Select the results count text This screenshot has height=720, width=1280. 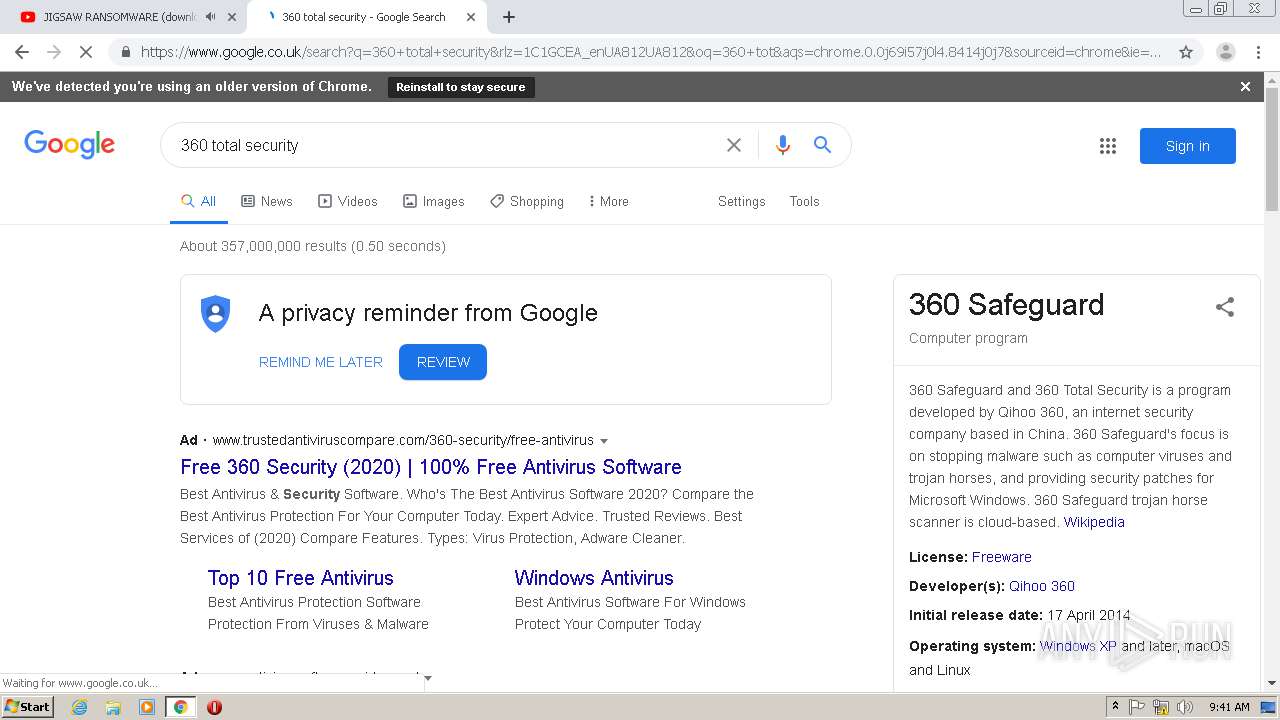tap(313, 246)
